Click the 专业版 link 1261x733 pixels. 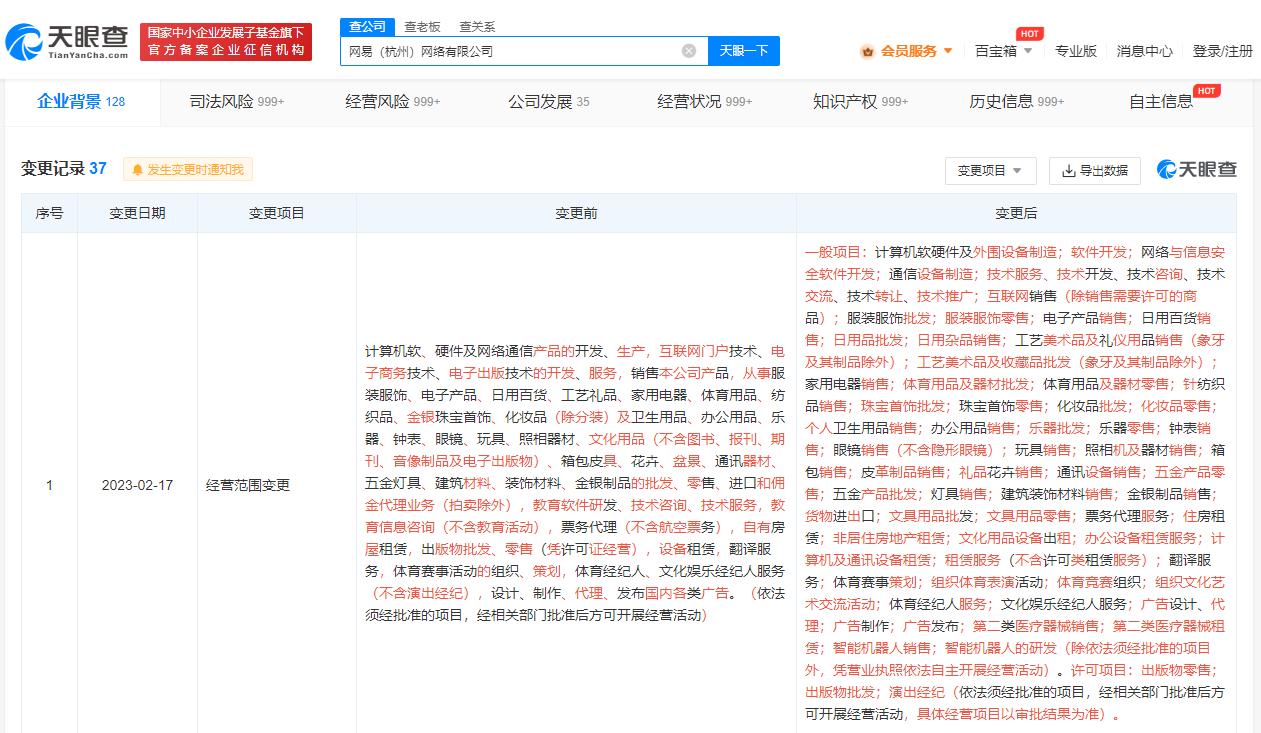point(1075,51)
